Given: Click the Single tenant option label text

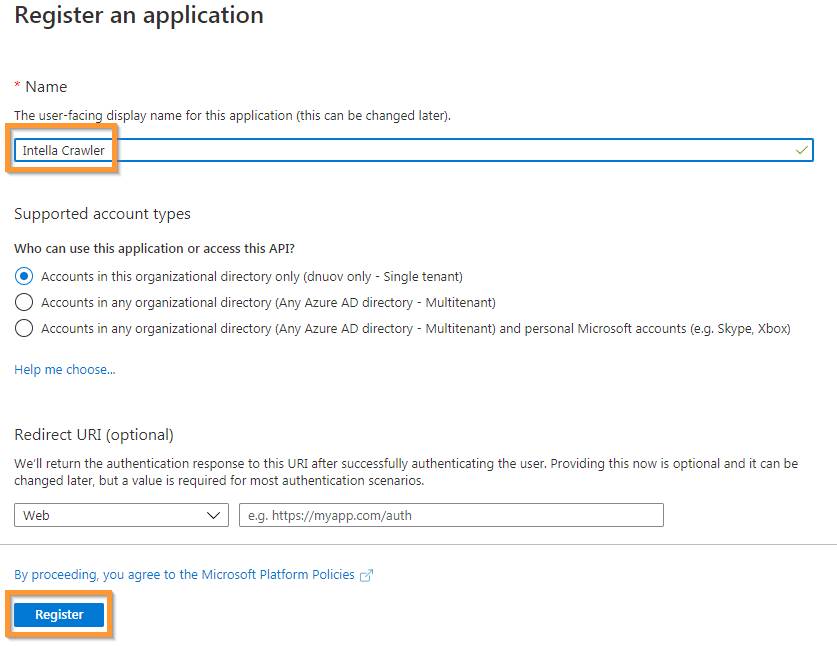Looking at the screenshot, I should 252,277.
